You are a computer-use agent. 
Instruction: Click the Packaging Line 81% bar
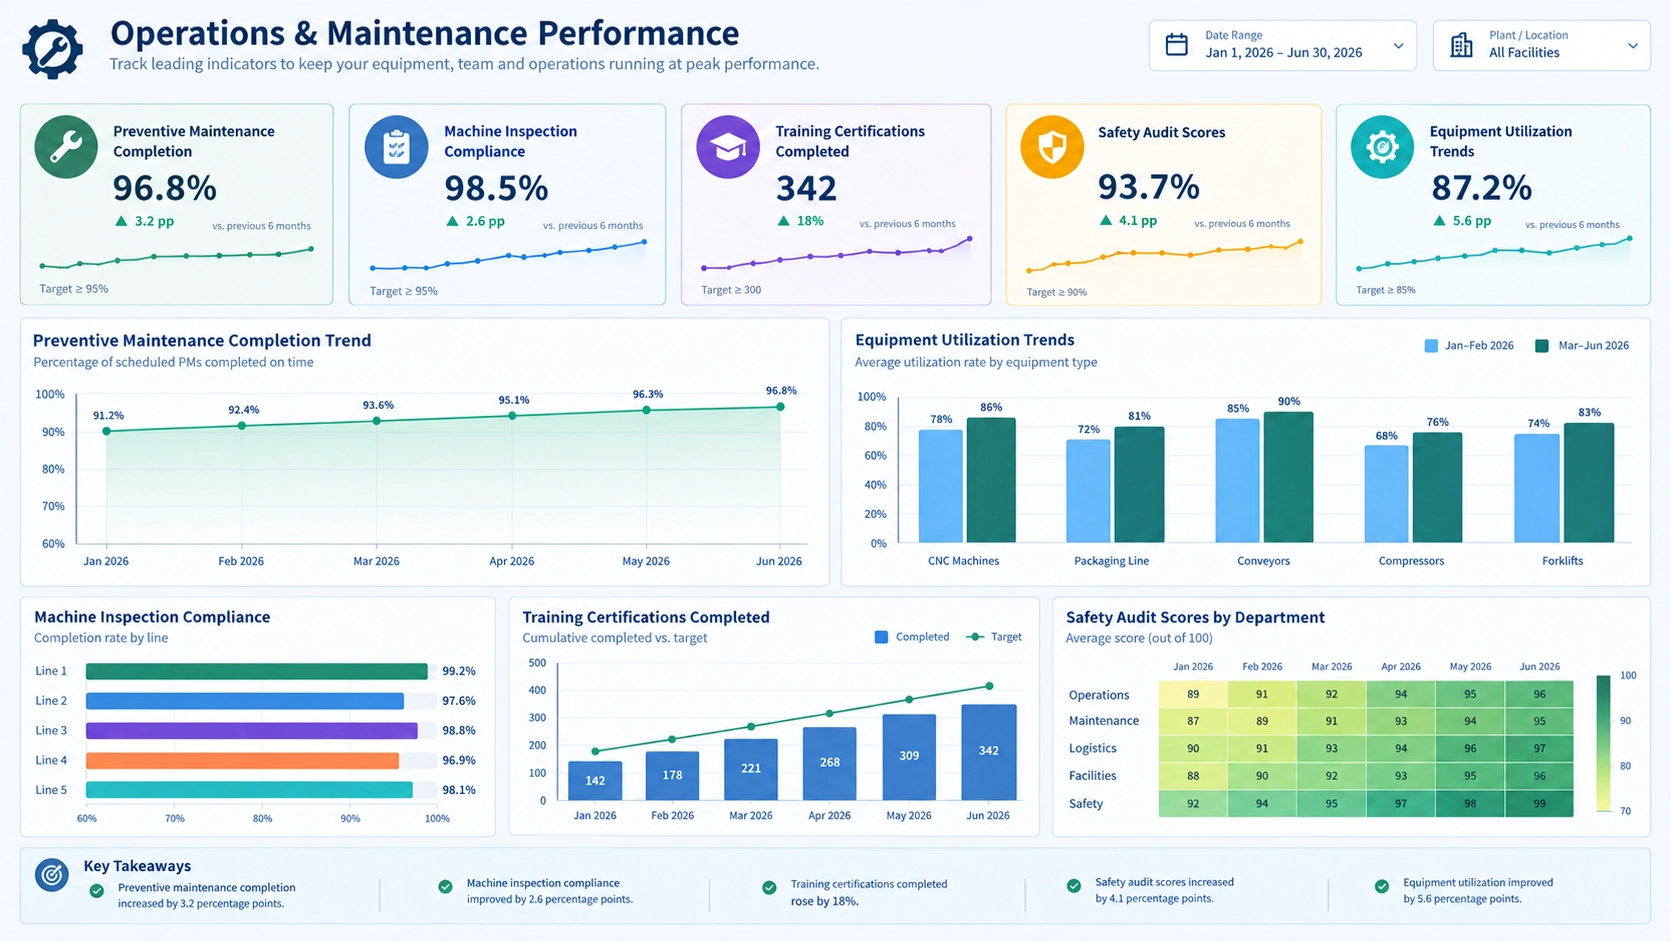pos(1139,485)
